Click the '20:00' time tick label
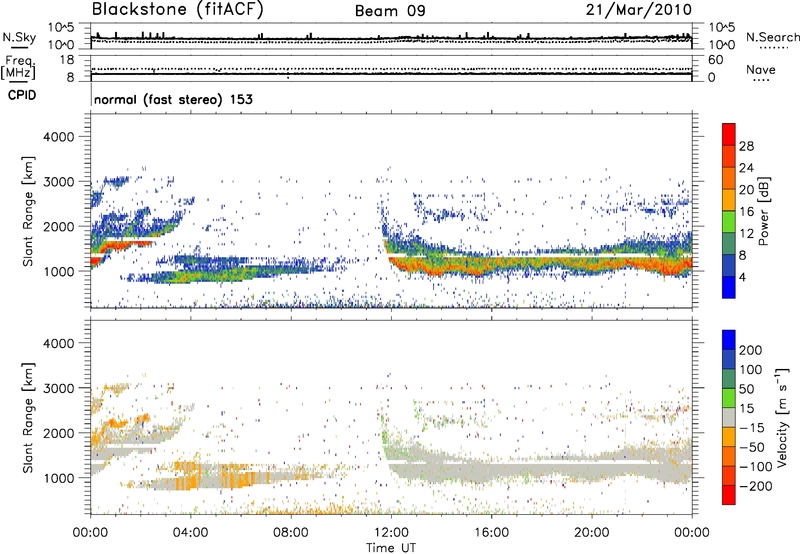Viewport: 800px width, 554px height. point(591,533)
